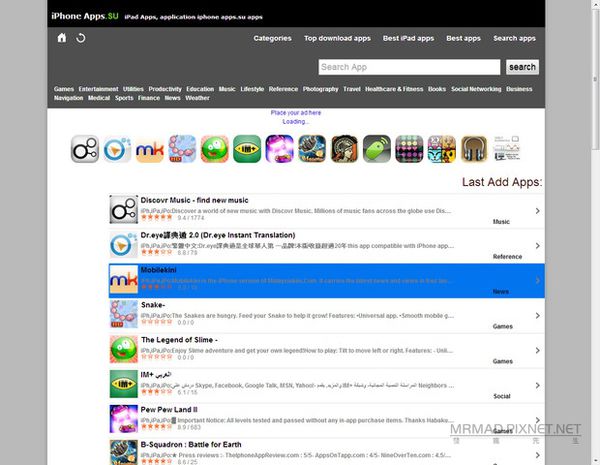Open the Categories menu
The height and width of the screenshot is (465, 600).
[x=272, y=38]
